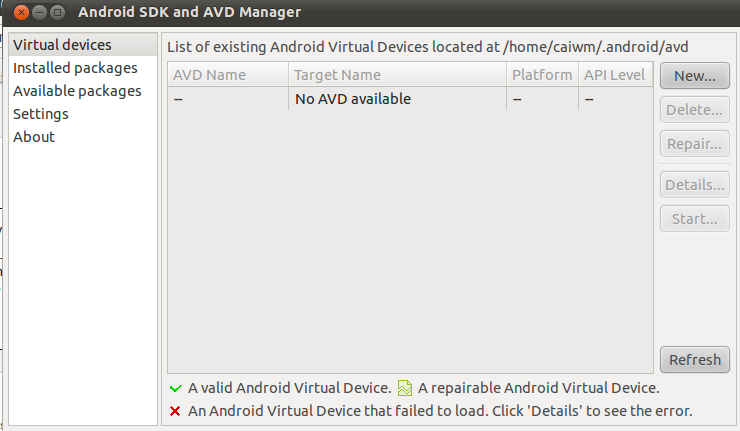Sort by the Target Name column header

[397, 75]
